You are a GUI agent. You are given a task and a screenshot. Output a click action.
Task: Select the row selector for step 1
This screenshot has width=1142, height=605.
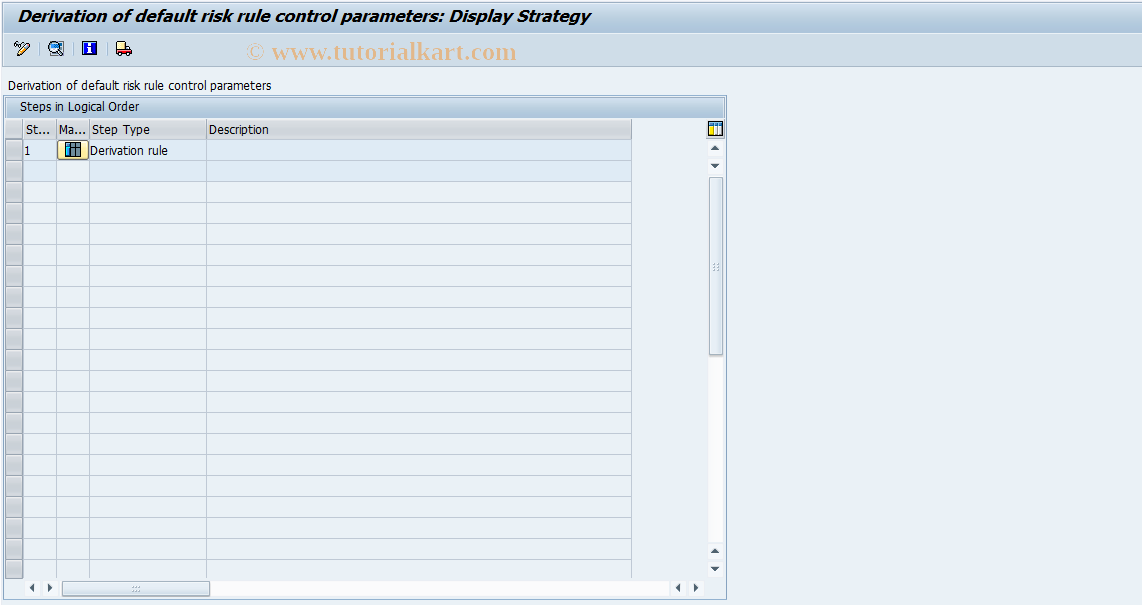coord(14,151)
